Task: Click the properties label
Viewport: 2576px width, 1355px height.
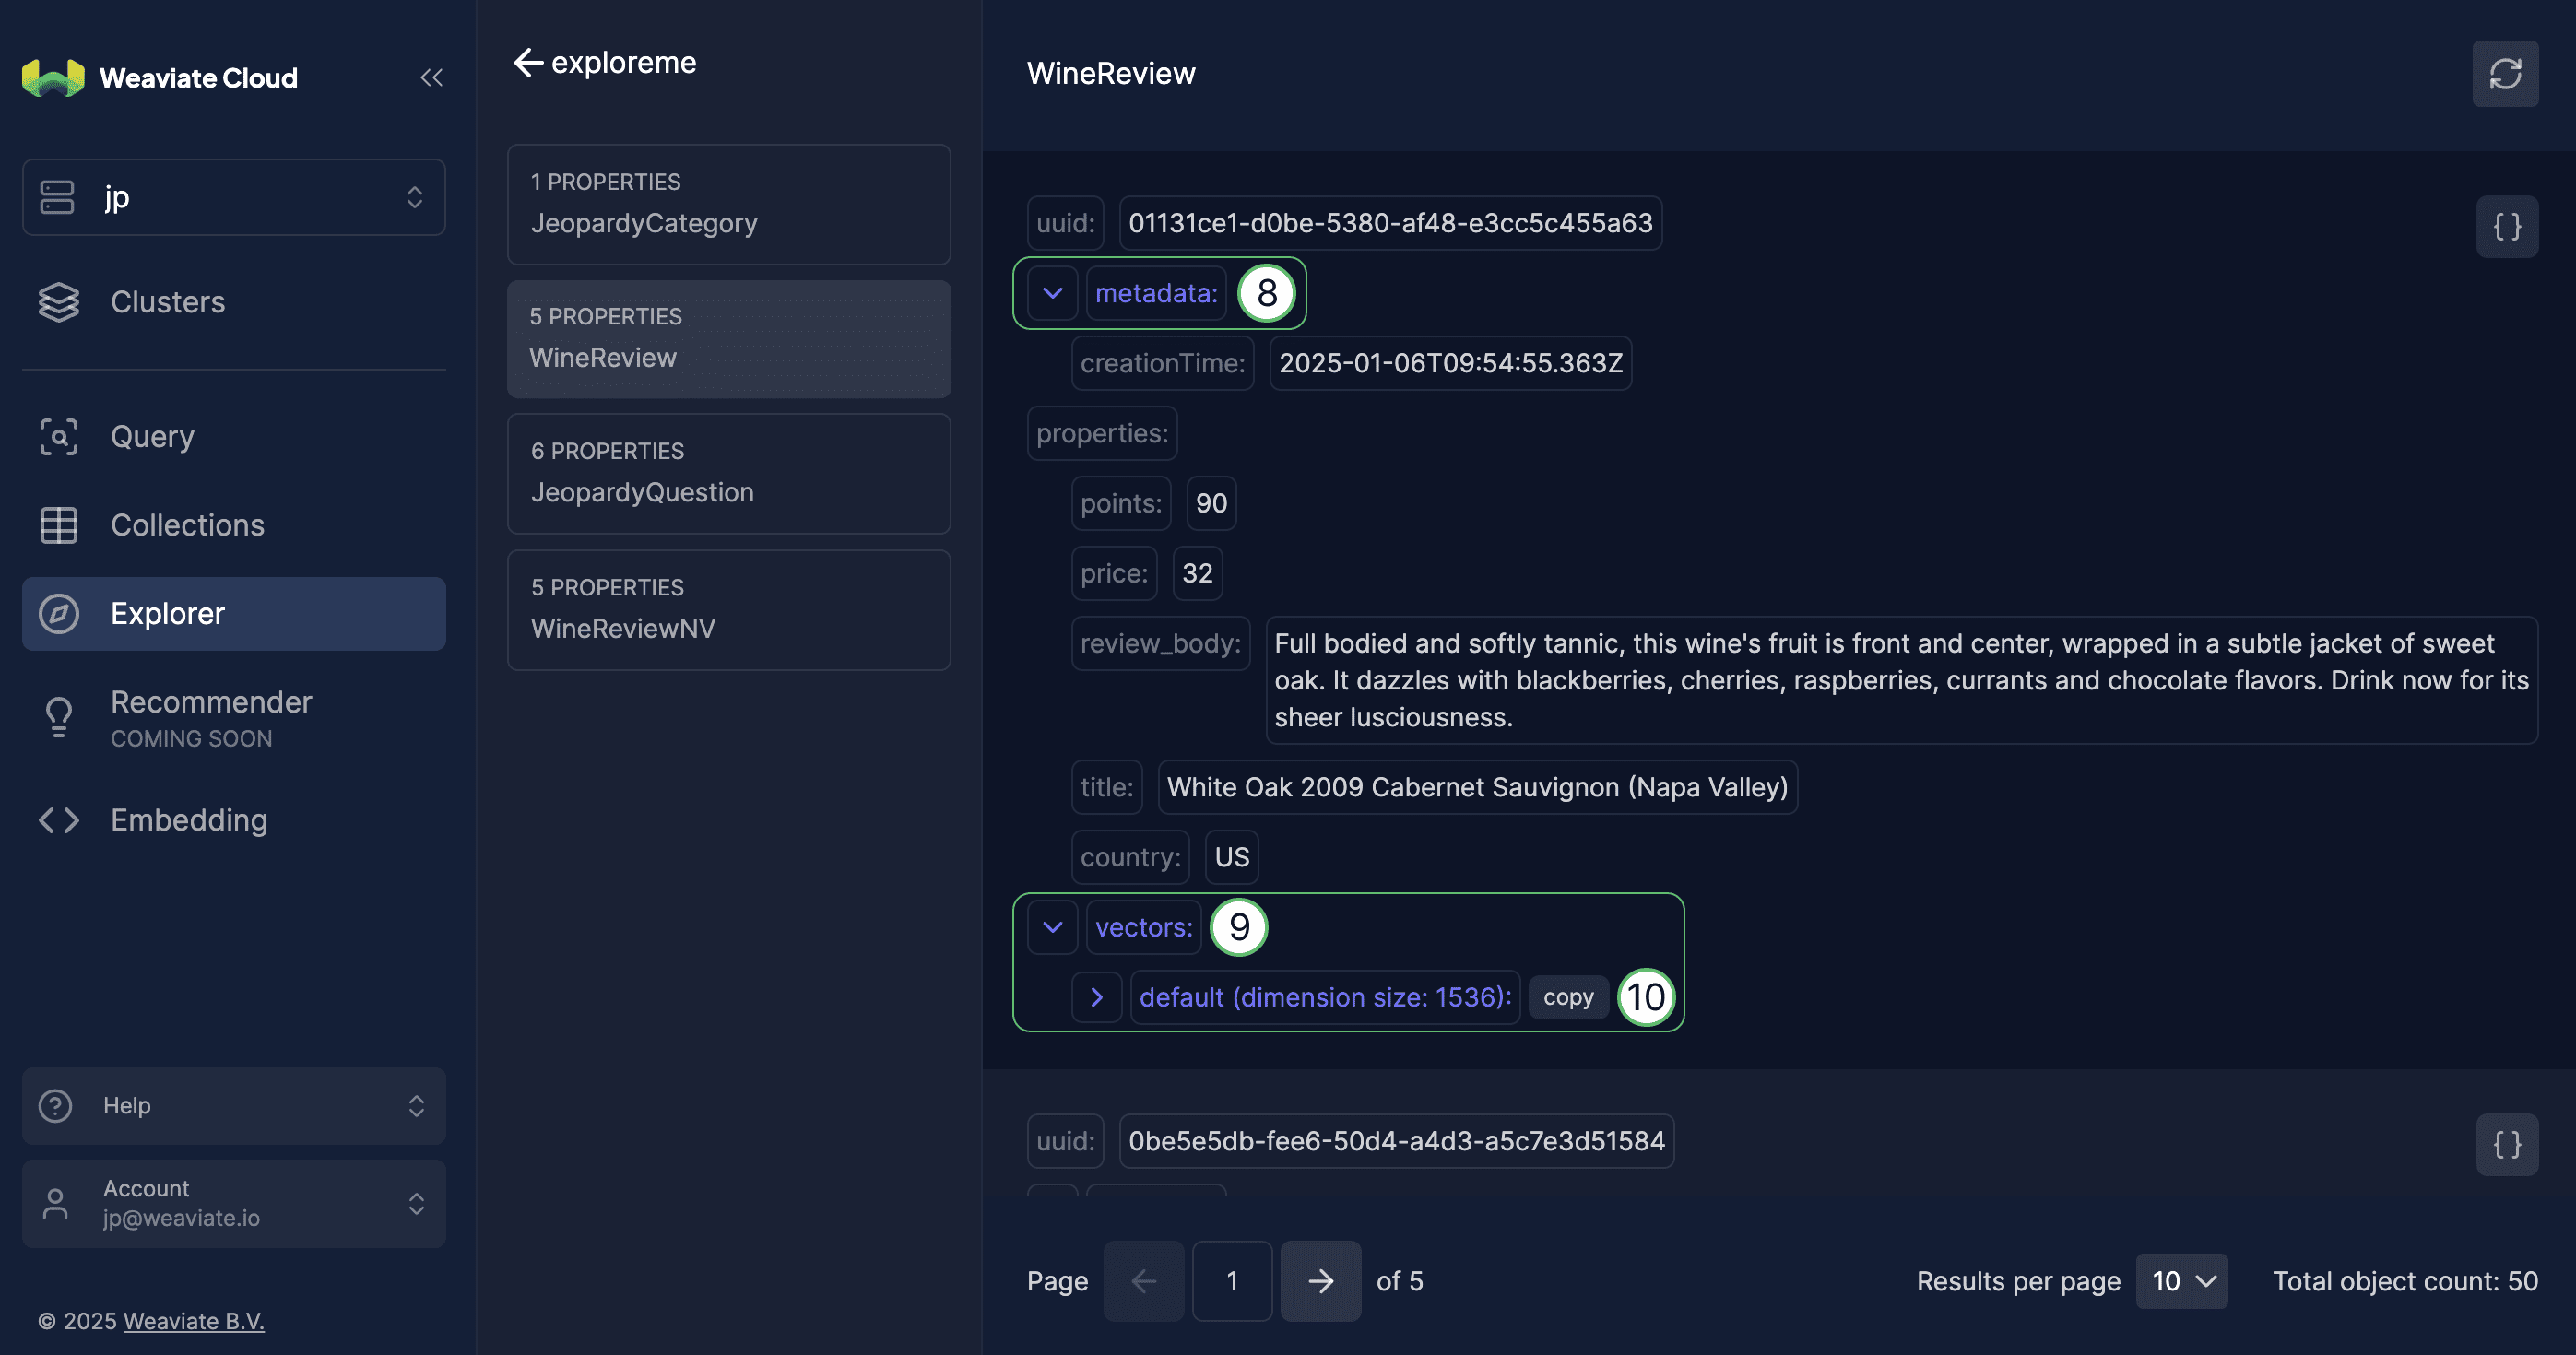Action: point(1102,433)
